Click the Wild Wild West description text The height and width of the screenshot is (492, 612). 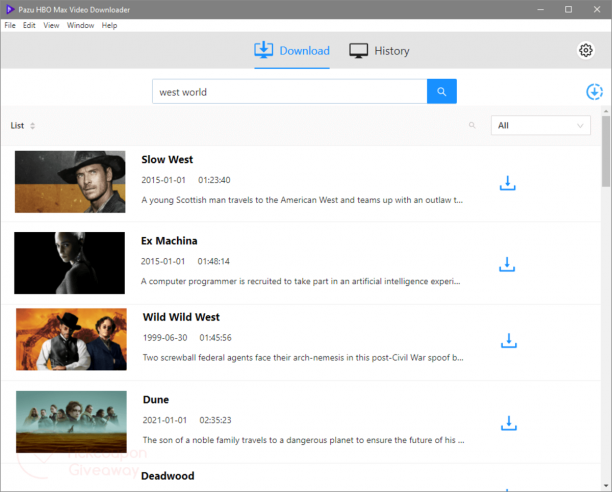pyautogui.click(x=303, y=358)
